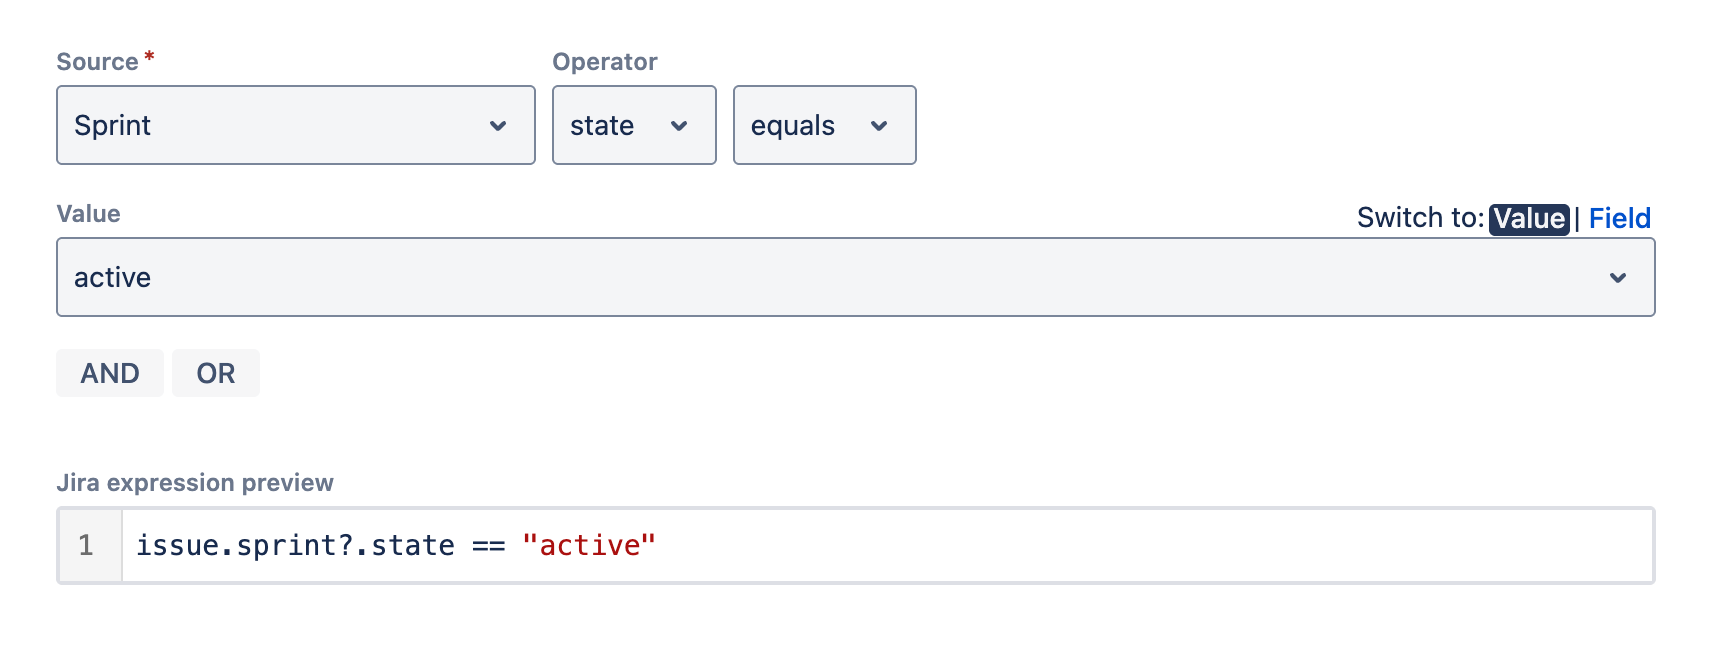The height and width of the screenshot is (646, 1722).
Task: Add a new condition with AND
Action: pyautogui.click(x=110, y=372)
